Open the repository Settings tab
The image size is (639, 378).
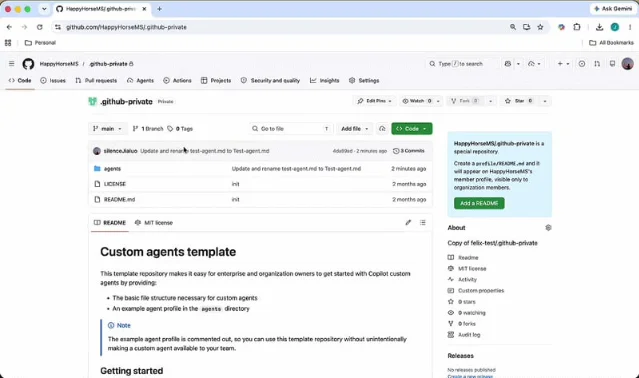(x=364, y=81)
